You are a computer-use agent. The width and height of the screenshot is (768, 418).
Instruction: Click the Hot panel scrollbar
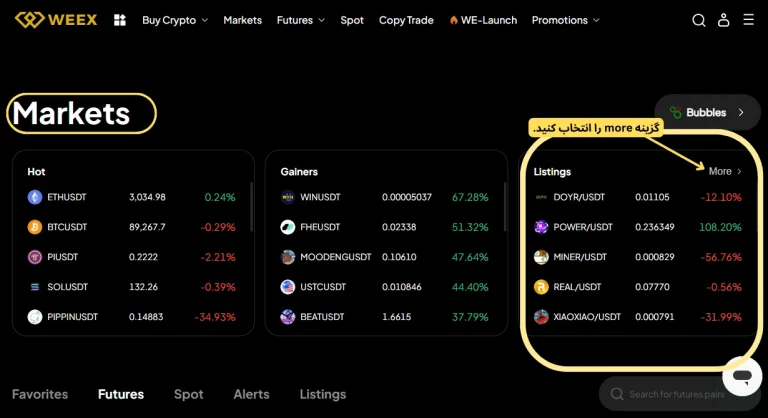252,207
